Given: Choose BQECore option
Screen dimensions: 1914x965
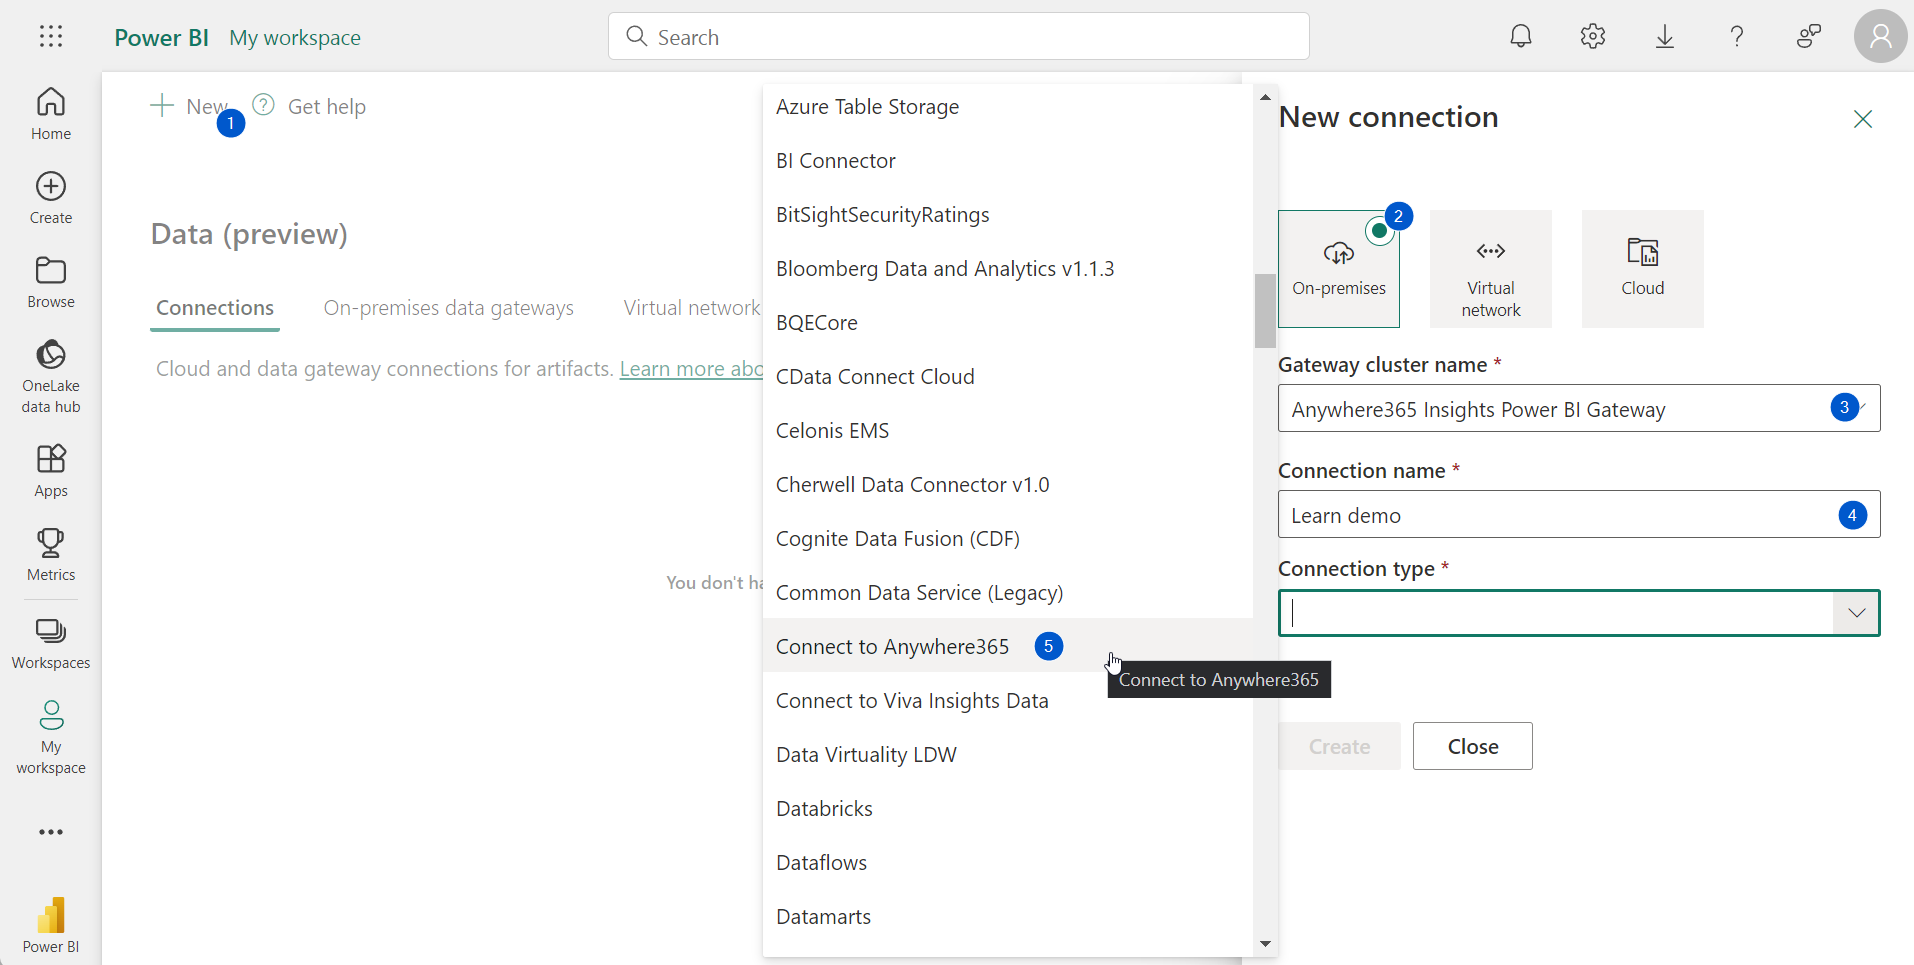Looking at the screenshot, I should (x=1008, y=323).
